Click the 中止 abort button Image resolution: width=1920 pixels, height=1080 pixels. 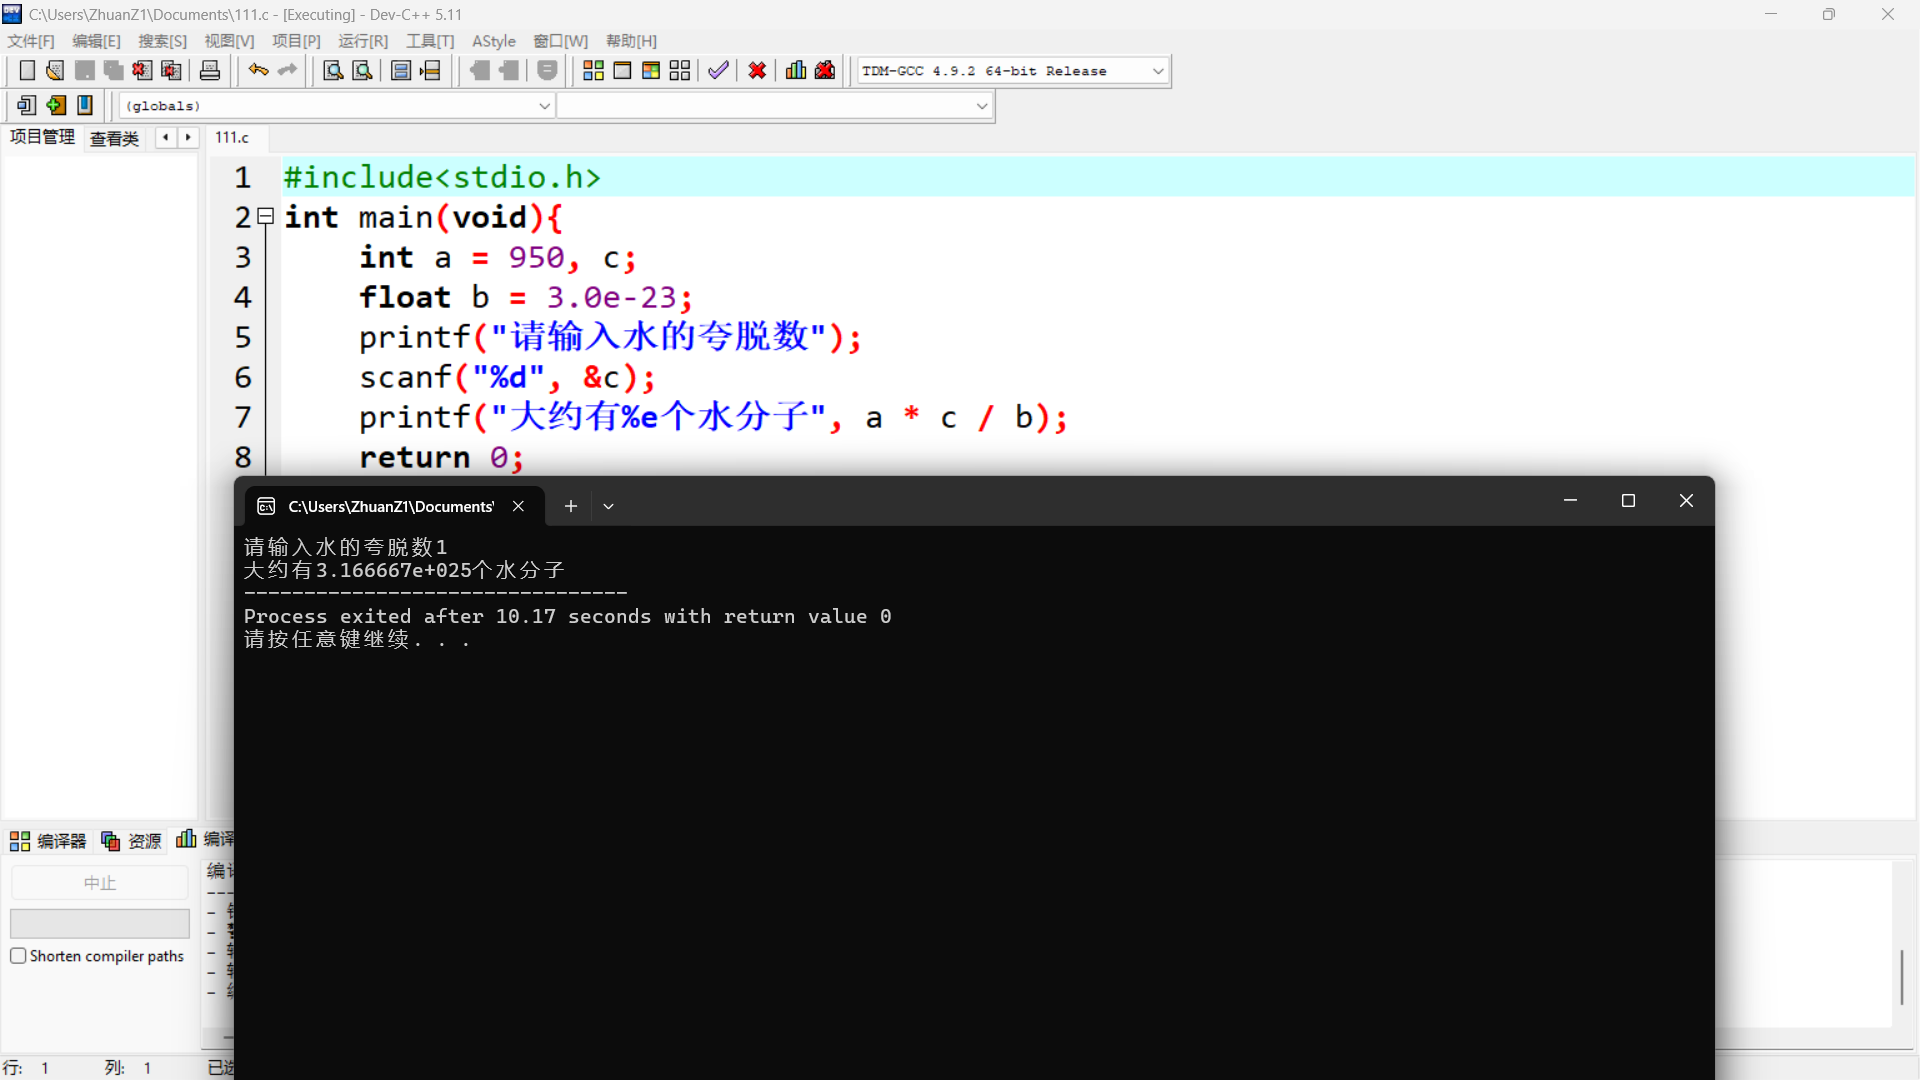tap(99, 883)
